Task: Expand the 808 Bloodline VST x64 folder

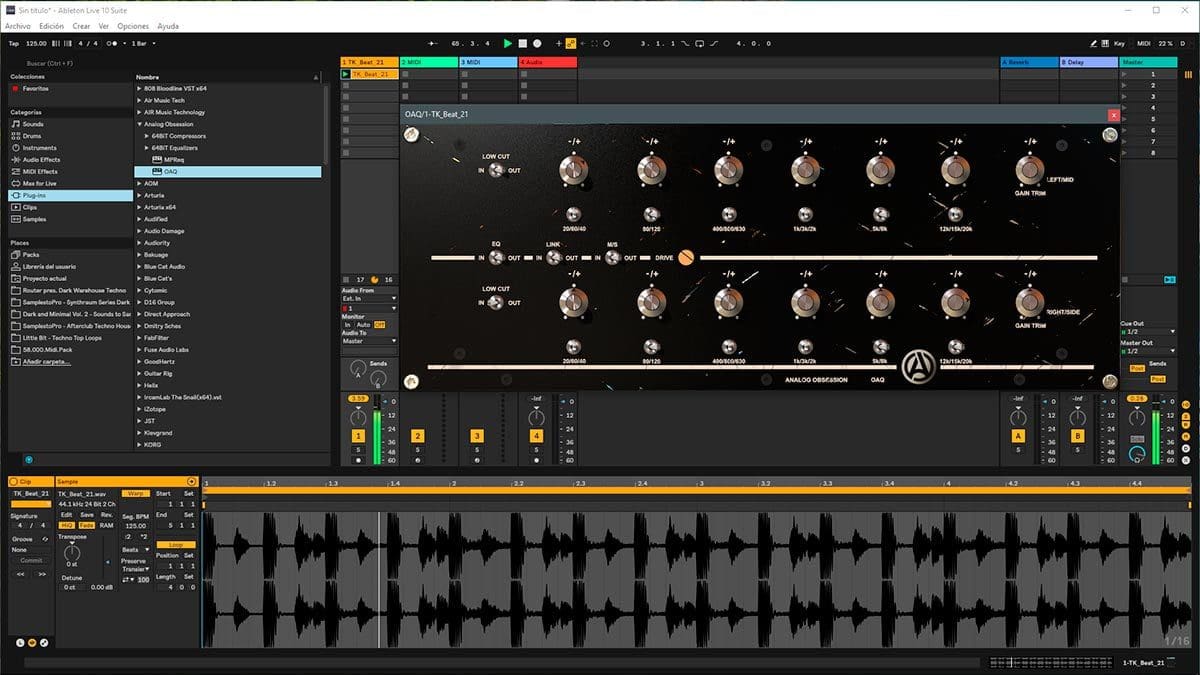Action: point(140,88)
